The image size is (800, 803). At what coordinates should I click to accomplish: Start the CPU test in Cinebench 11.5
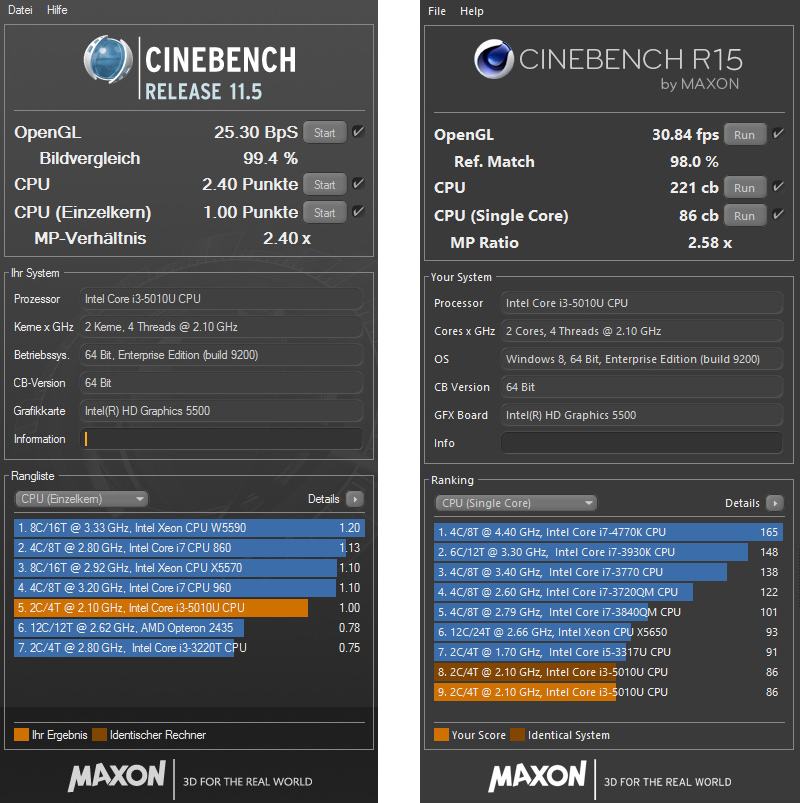325,184
